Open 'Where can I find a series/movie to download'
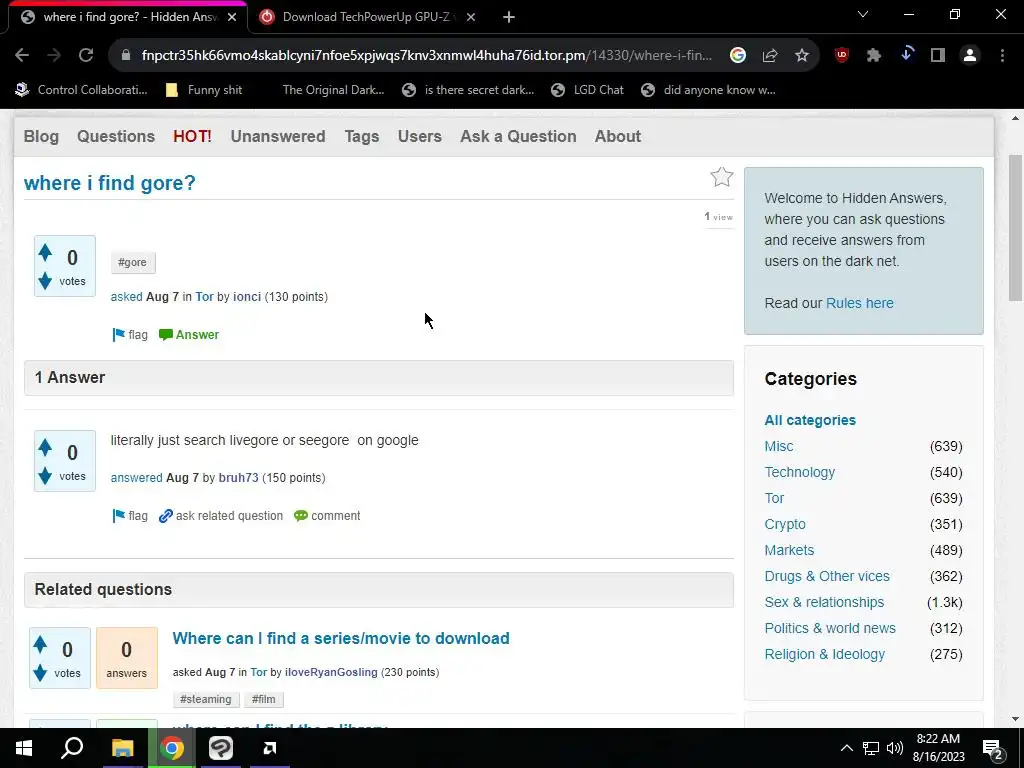Viewport: 1024px width, 768px height. pyautogui.click(x=341, y=638)
